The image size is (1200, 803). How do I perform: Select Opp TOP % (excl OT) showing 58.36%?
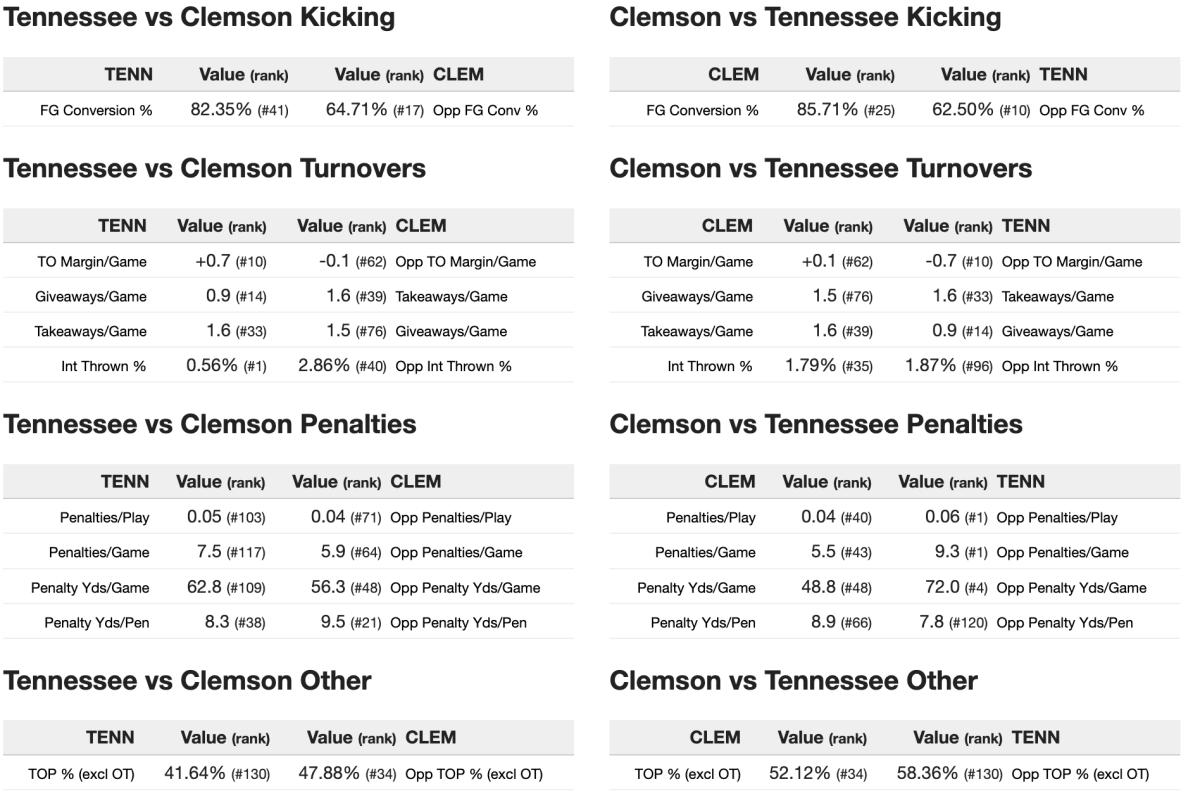(1080, 774)
